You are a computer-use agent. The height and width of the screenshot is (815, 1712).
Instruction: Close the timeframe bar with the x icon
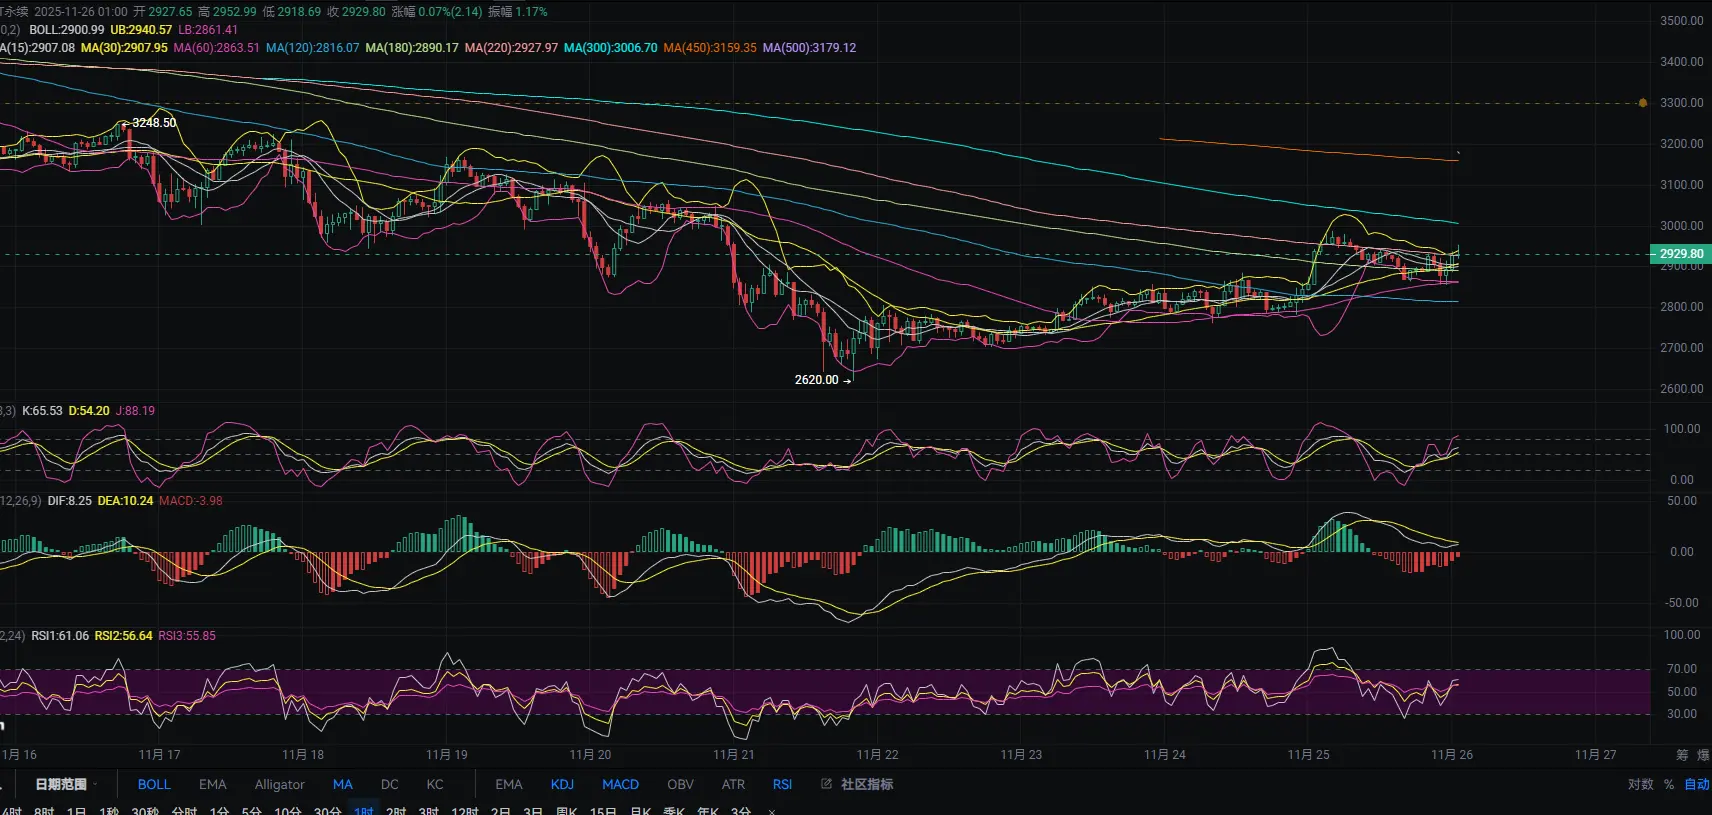point(771,811)
